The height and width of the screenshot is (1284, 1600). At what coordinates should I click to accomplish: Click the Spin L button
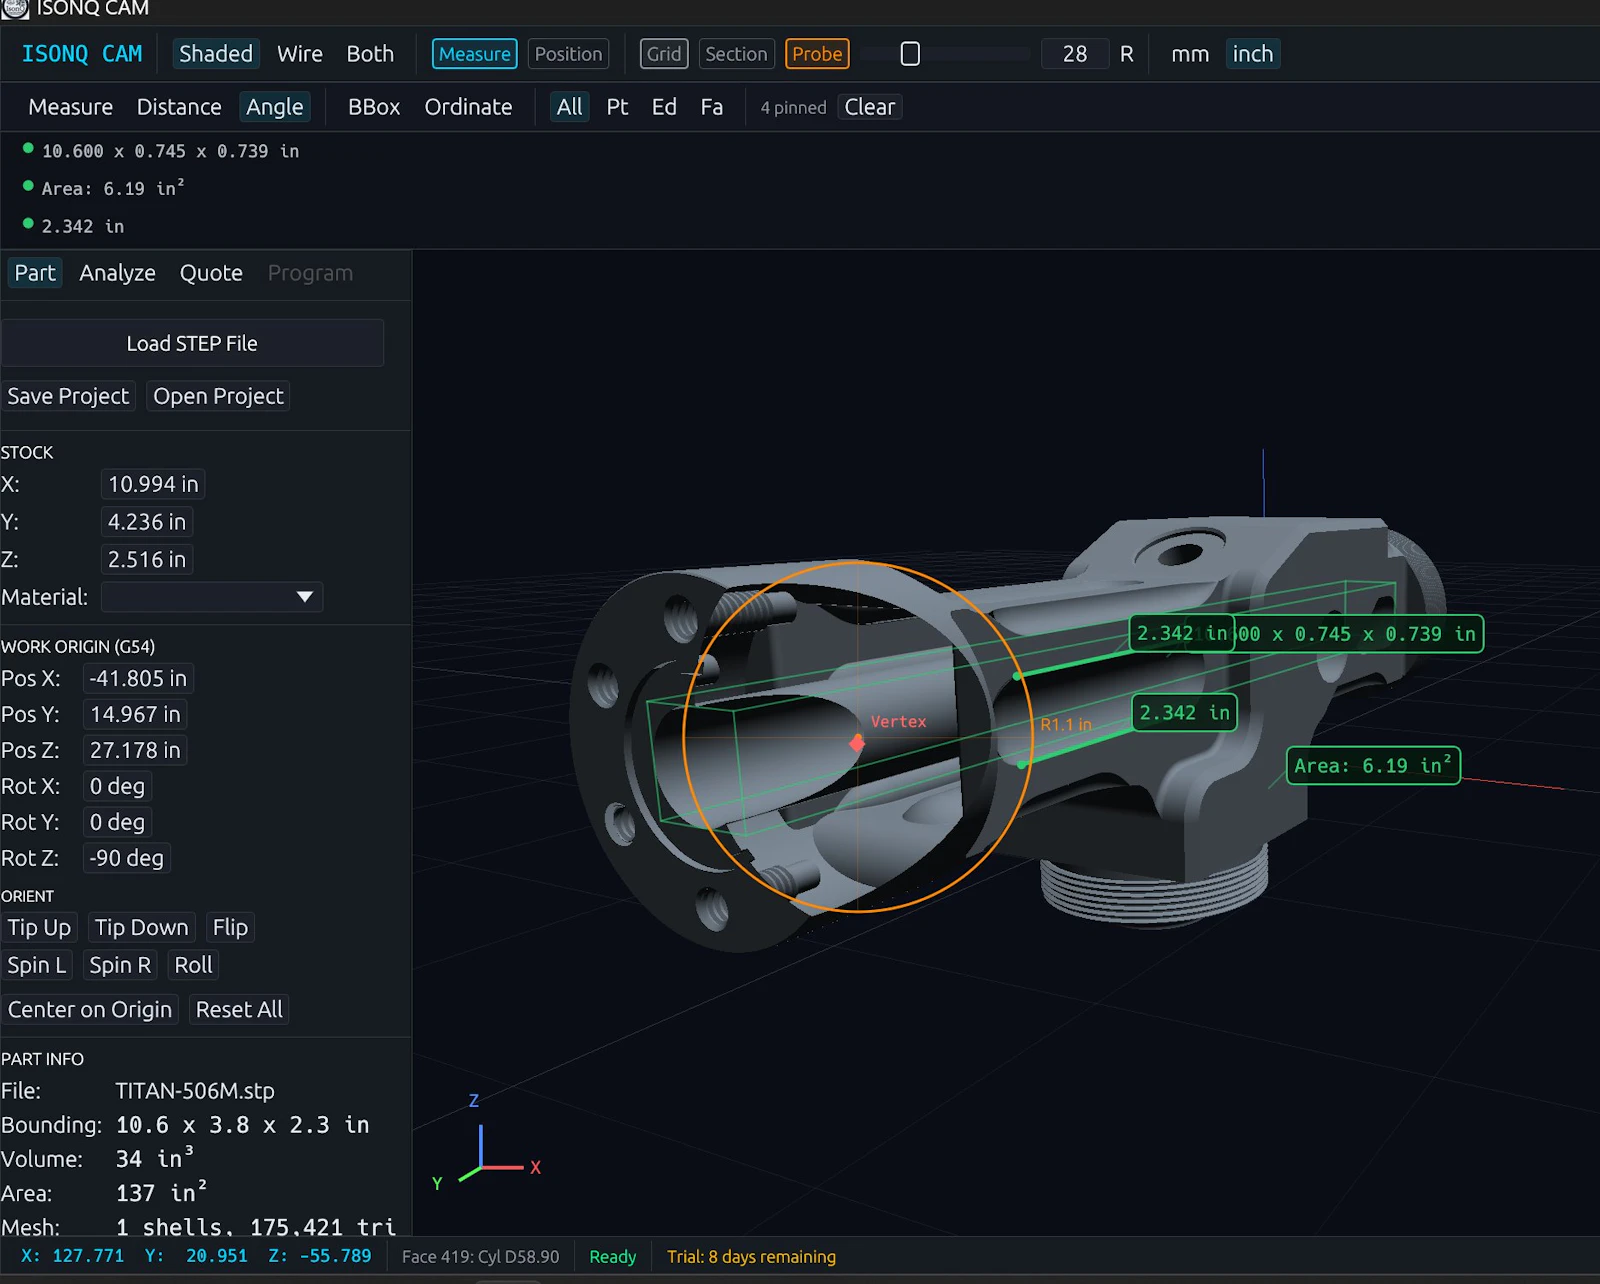click(x=37, y=965)
